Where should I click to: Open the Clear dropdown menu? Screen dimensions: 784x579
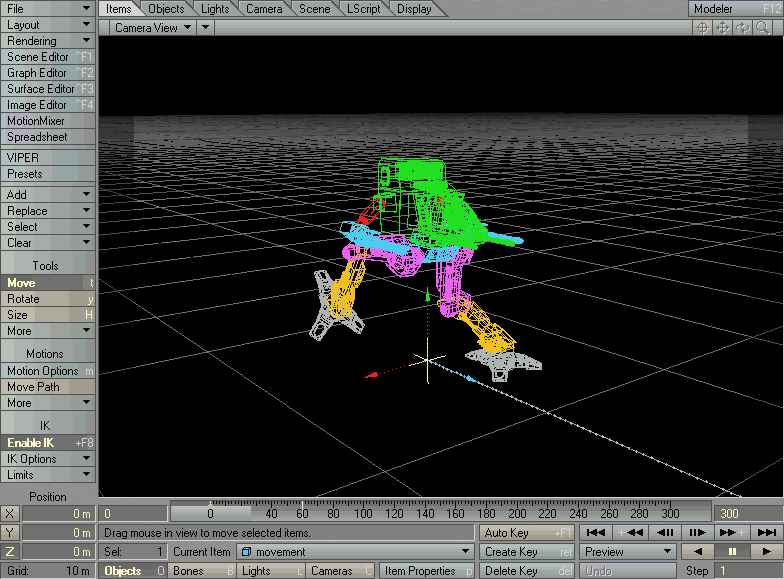coord(48,242)
